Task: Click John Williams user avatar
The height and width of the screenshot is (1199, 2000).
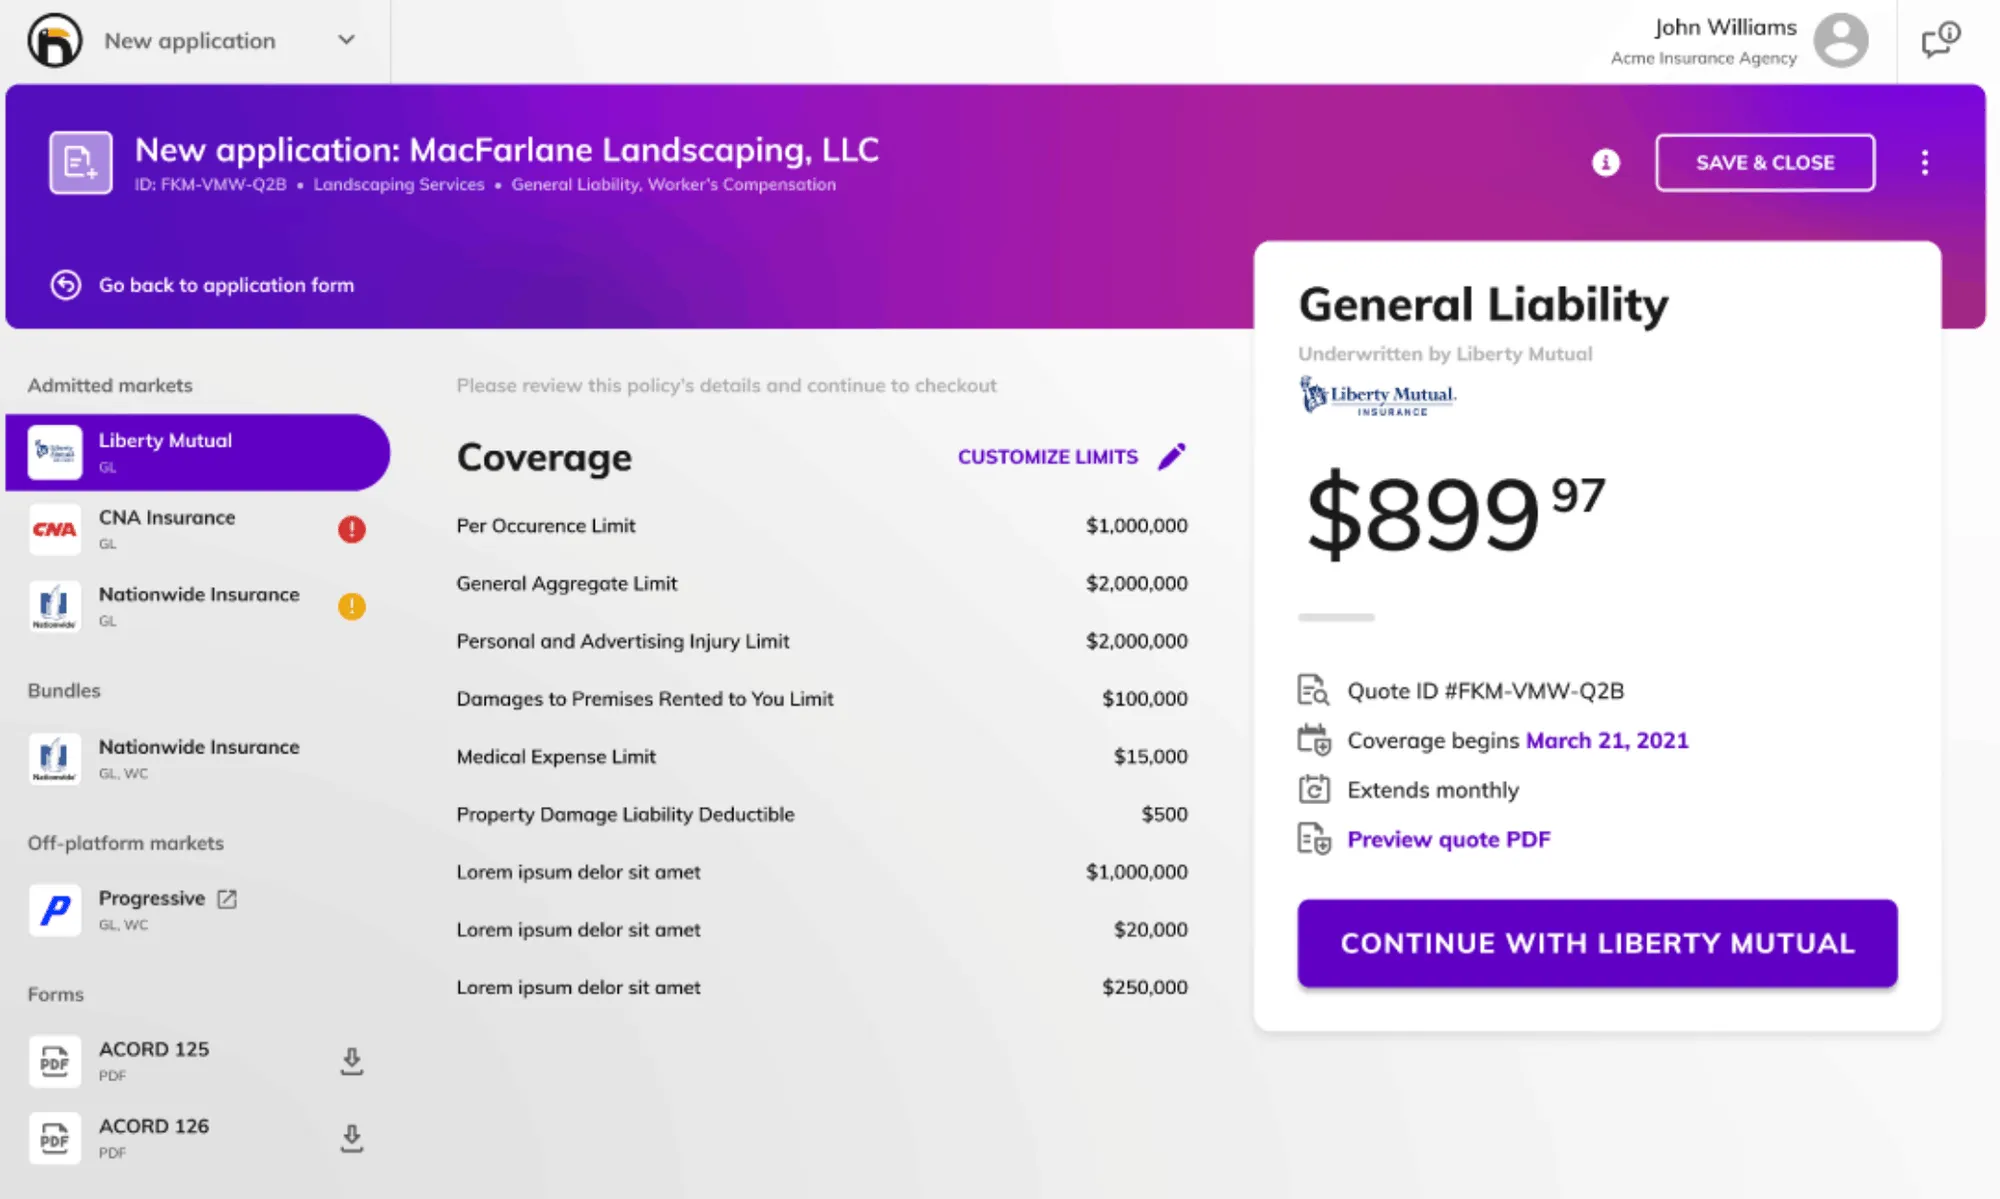Action: (x=1840, y=40)
